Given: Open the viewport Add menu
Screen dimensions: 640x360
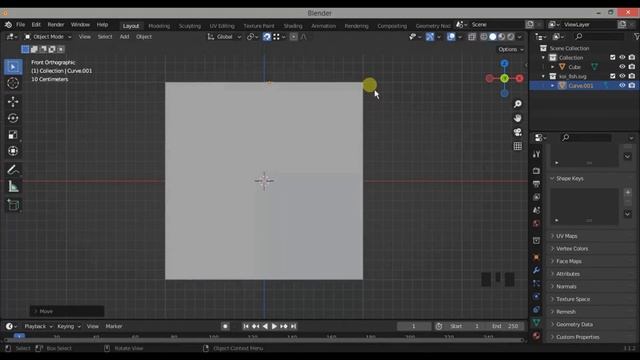Looking at the screenshot, I should [124, 37].
